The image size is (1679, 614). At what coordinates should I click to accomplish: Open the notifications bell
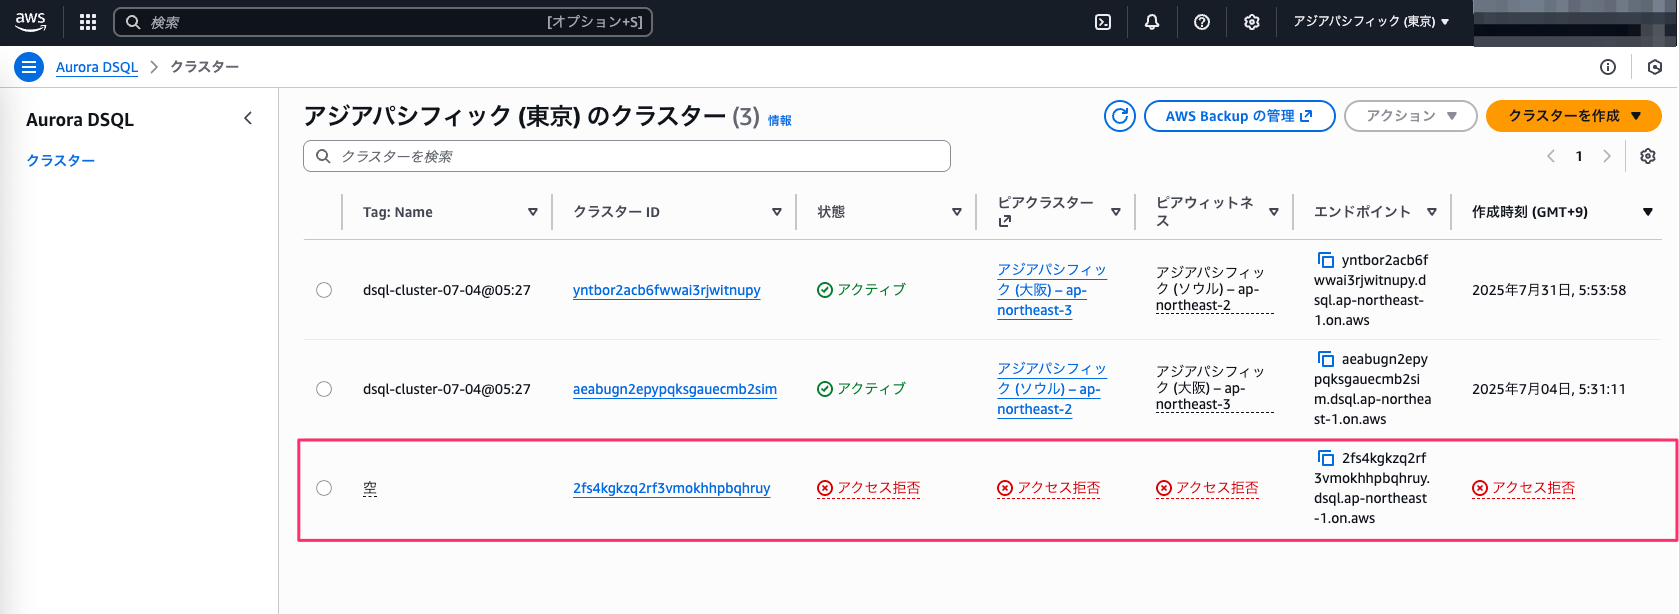pos(1152,22)
